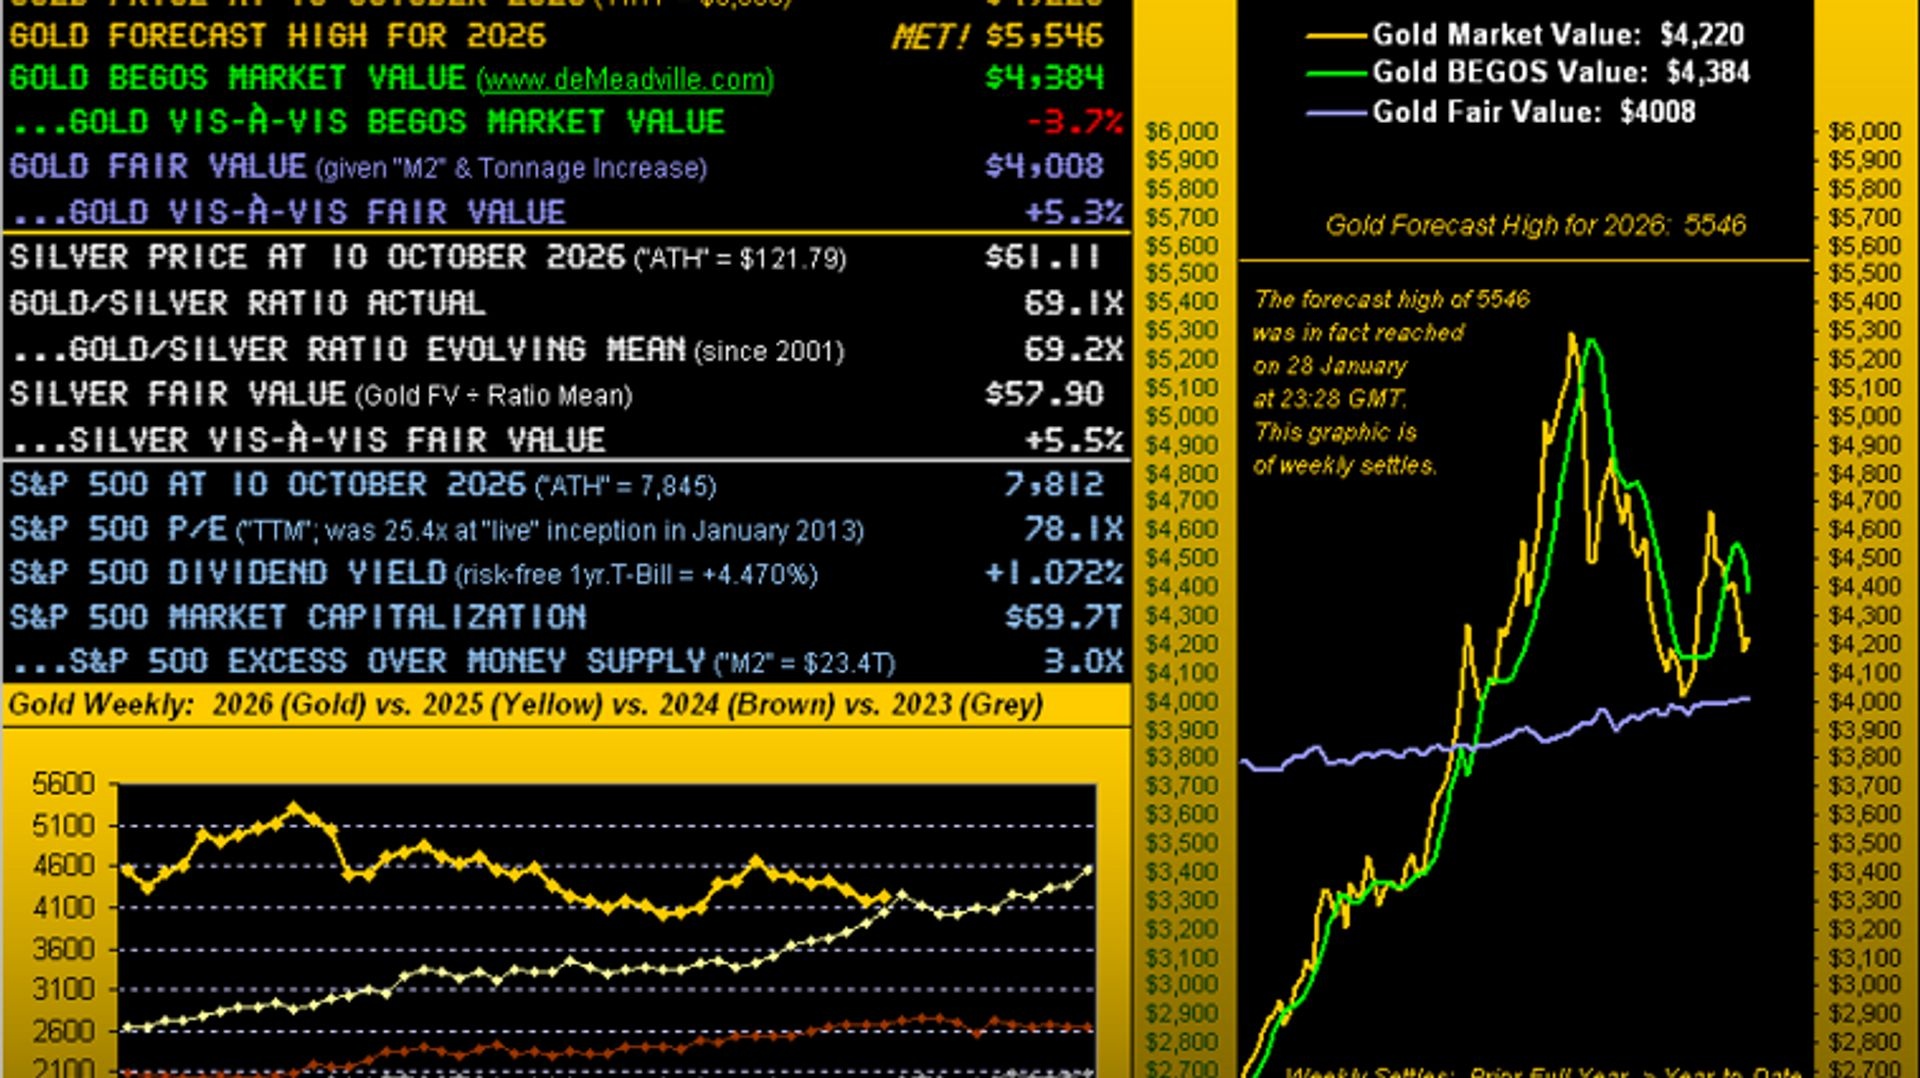The image size is (1920, 1078).
Task: Click the 2600 label on weekly chart axis
Action: coord(63,1031)
